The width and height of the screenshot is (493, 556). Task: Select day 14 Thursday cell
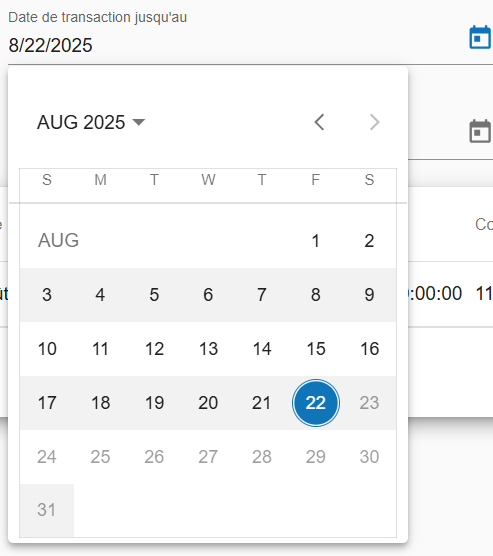click(262, 349)
